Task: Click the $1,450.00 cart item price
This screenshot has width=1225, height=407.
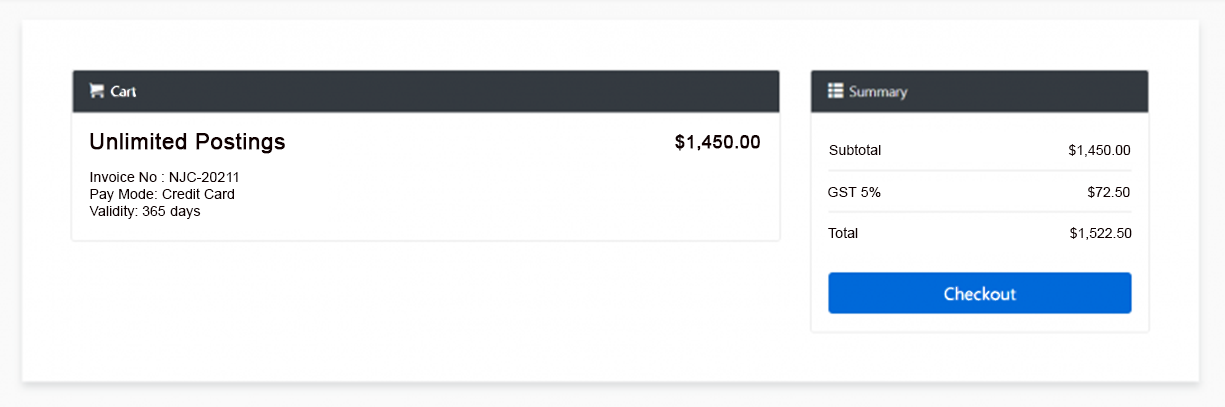Action: point(717,142)
